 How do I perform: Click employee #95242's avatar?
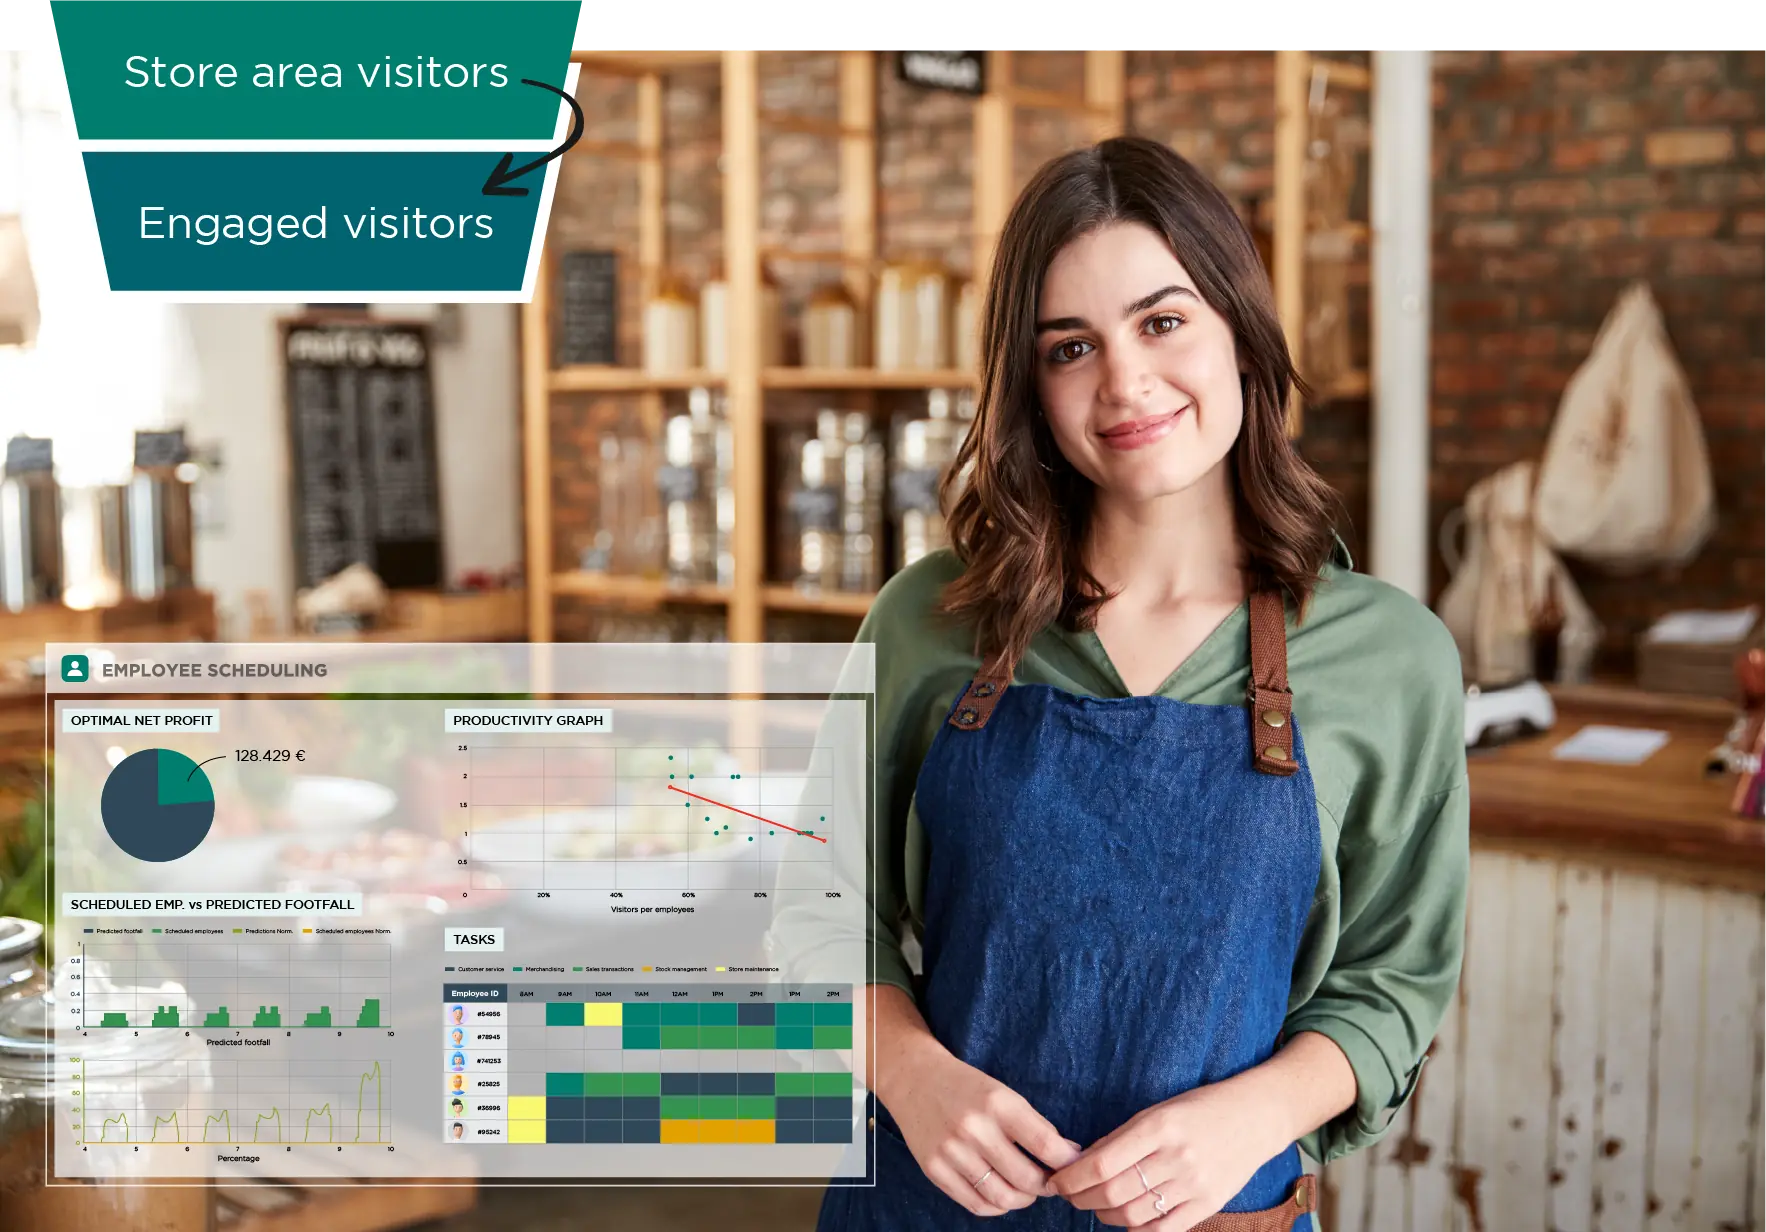459,1131
